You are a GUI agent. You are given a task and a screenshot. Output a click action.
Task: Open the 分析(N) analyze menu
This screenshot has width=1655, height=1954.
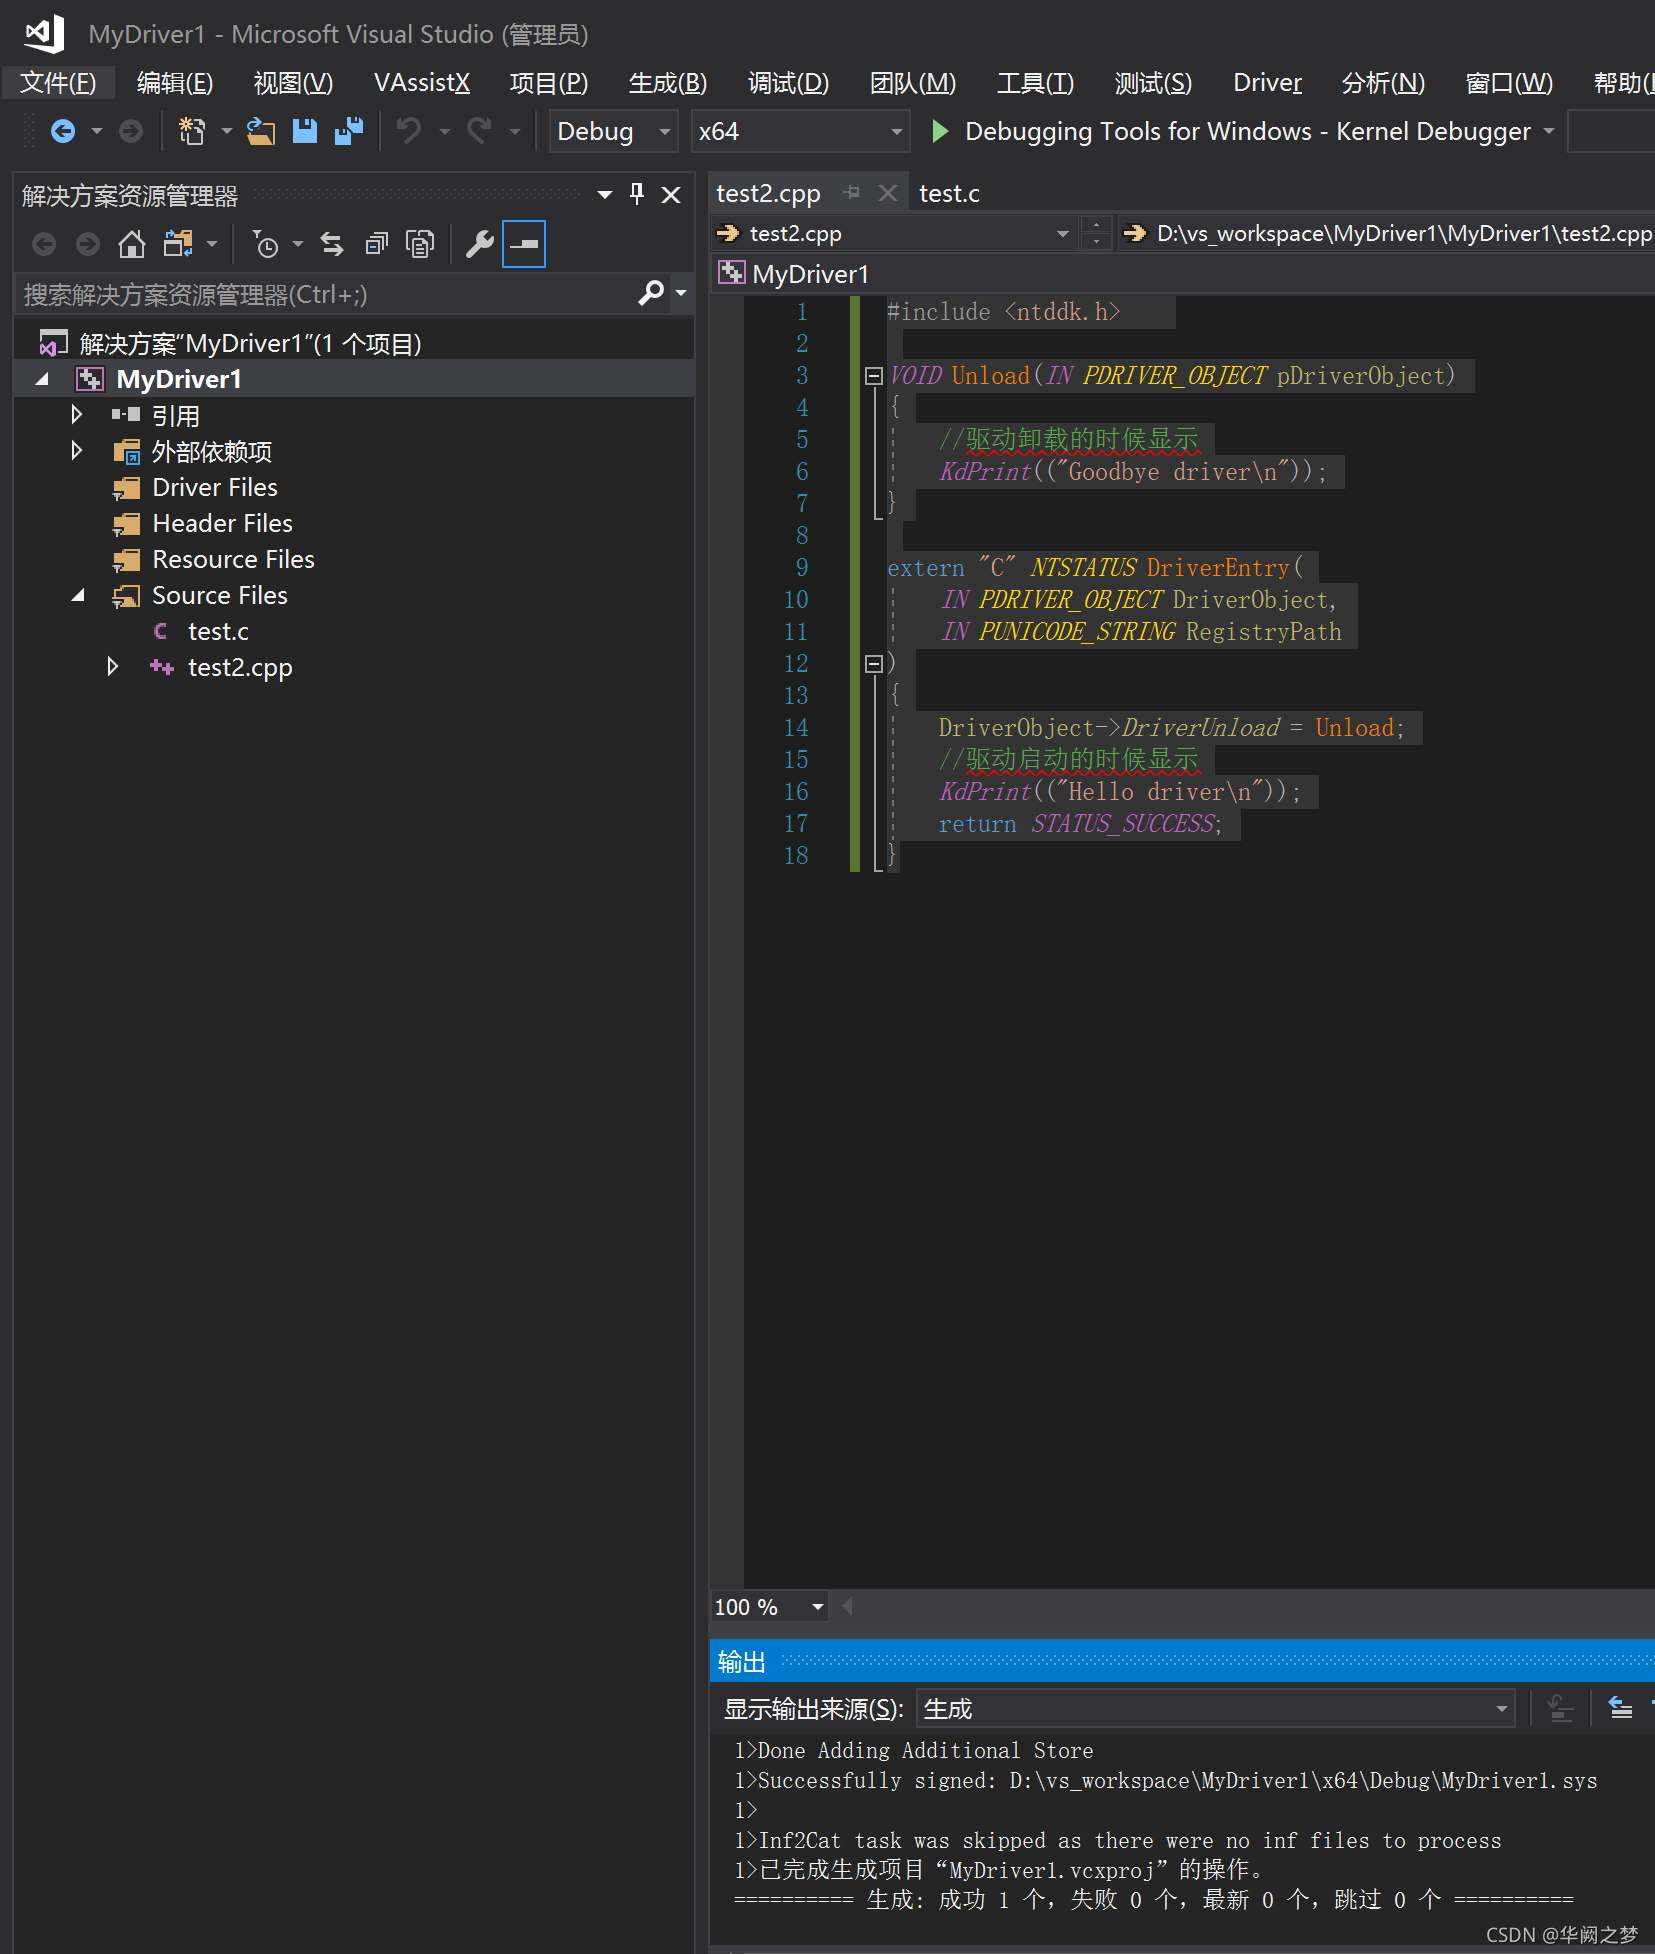[x=1383, y=83]
